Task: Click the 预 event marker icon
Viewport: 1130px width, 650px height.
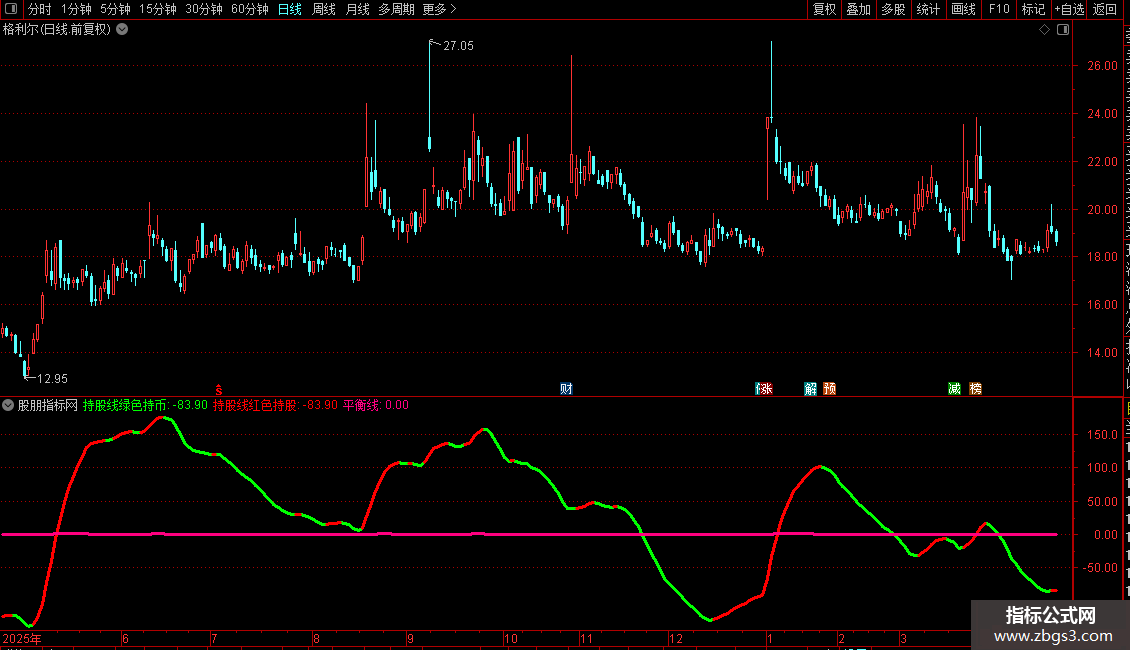Action: point(829,389)
